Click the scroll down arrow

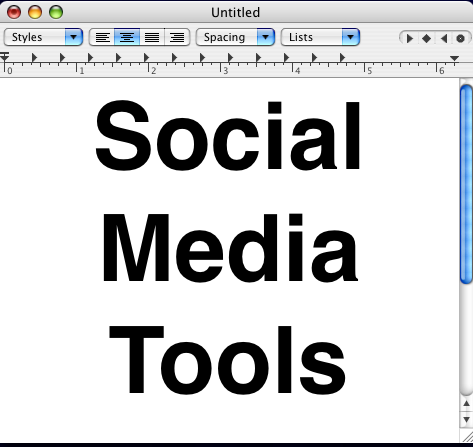(466, 419)
